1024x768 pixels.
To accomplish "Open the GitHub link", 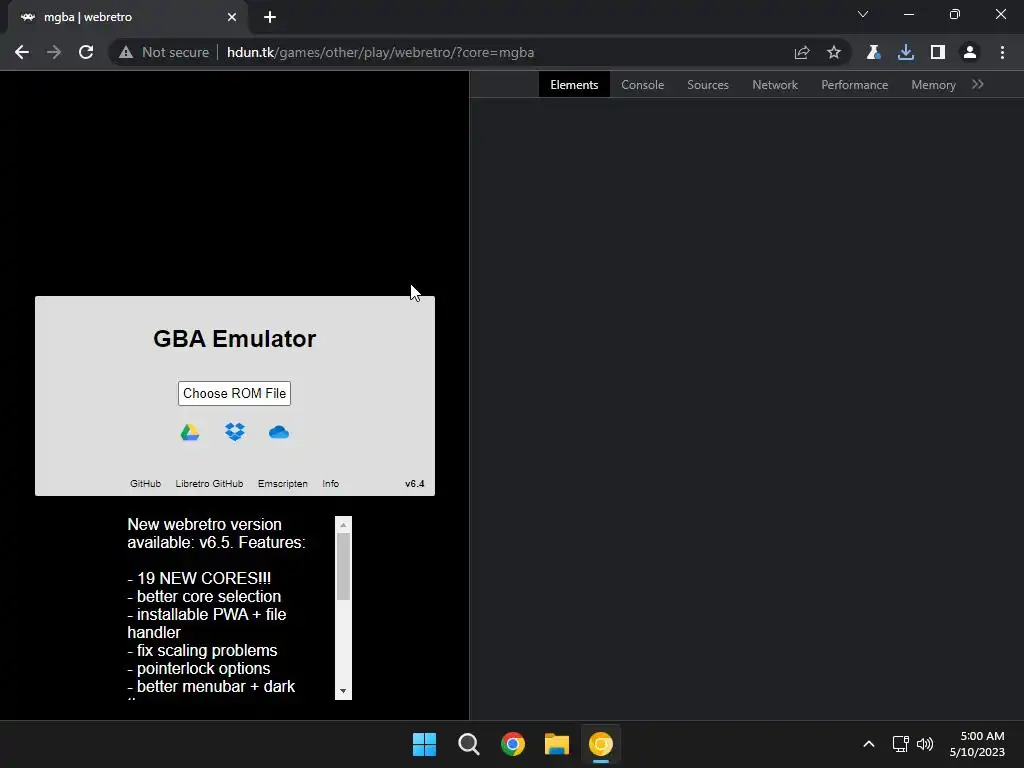I will 145,484.
